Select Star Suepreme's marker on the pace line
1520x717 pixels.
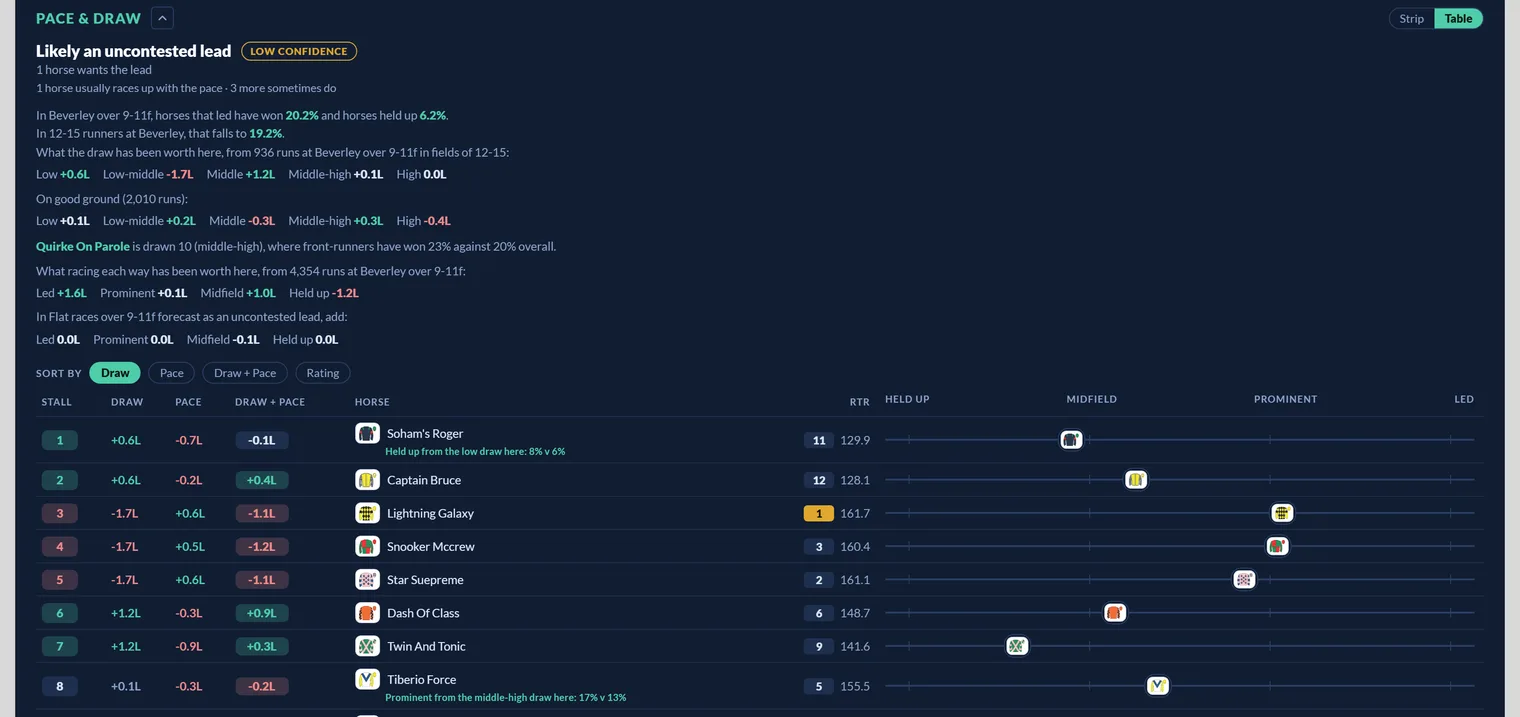1244,579
